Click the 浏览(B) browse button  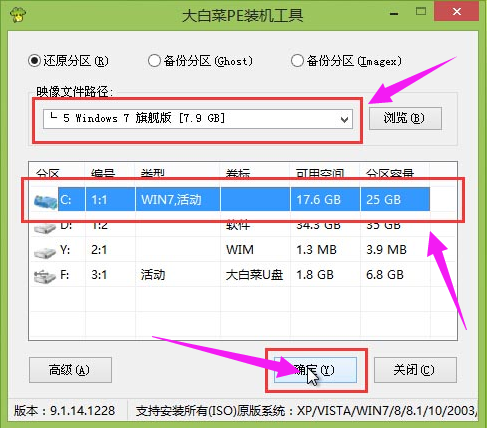pos(405,118)
